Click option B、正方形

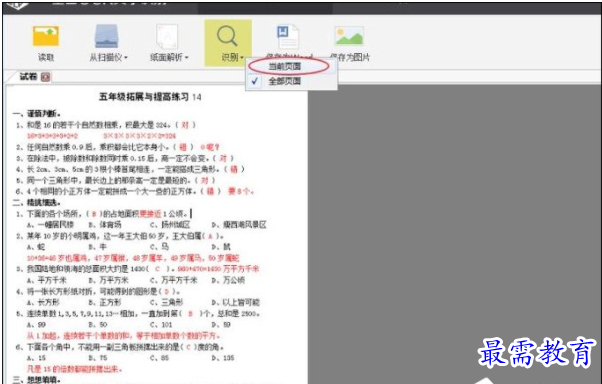[105, 303]
